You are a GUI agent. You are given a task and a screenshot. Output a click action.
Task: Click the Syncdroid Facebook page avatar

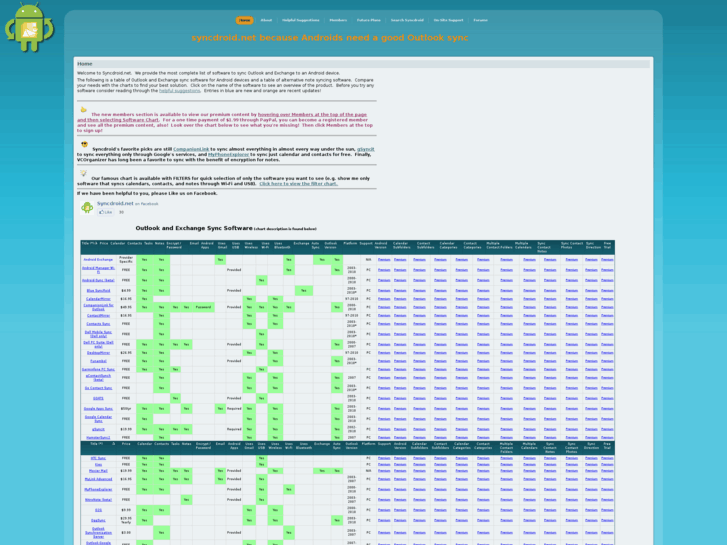87,208
